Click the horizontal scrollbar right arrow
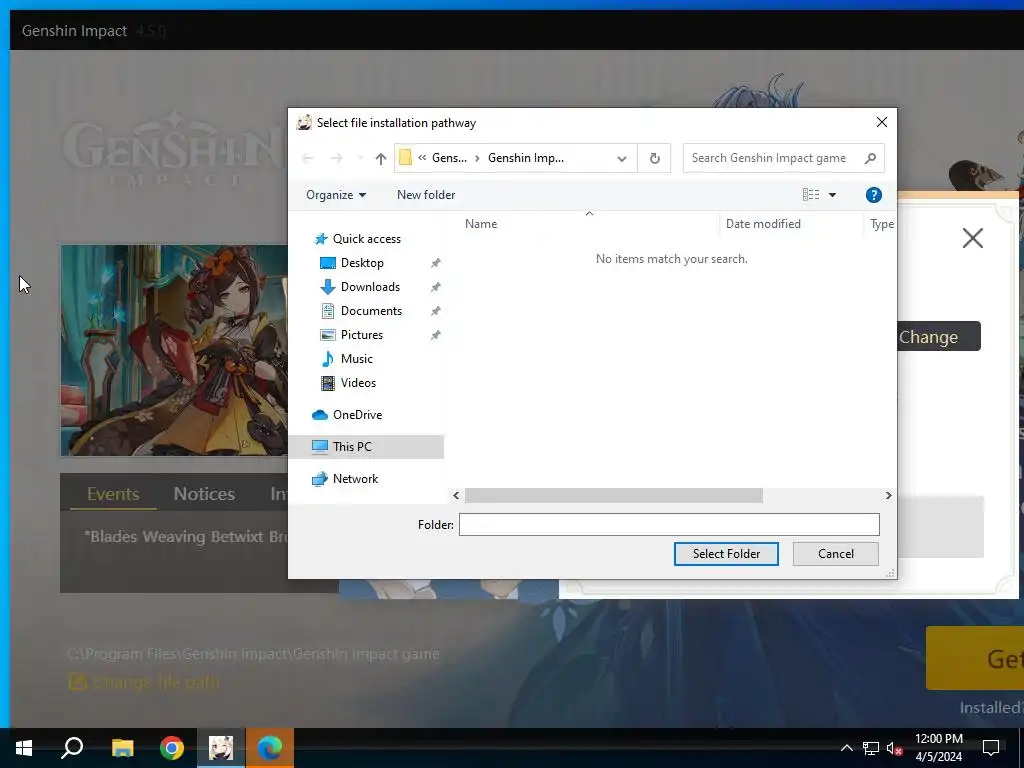 [x=888, y=496]
